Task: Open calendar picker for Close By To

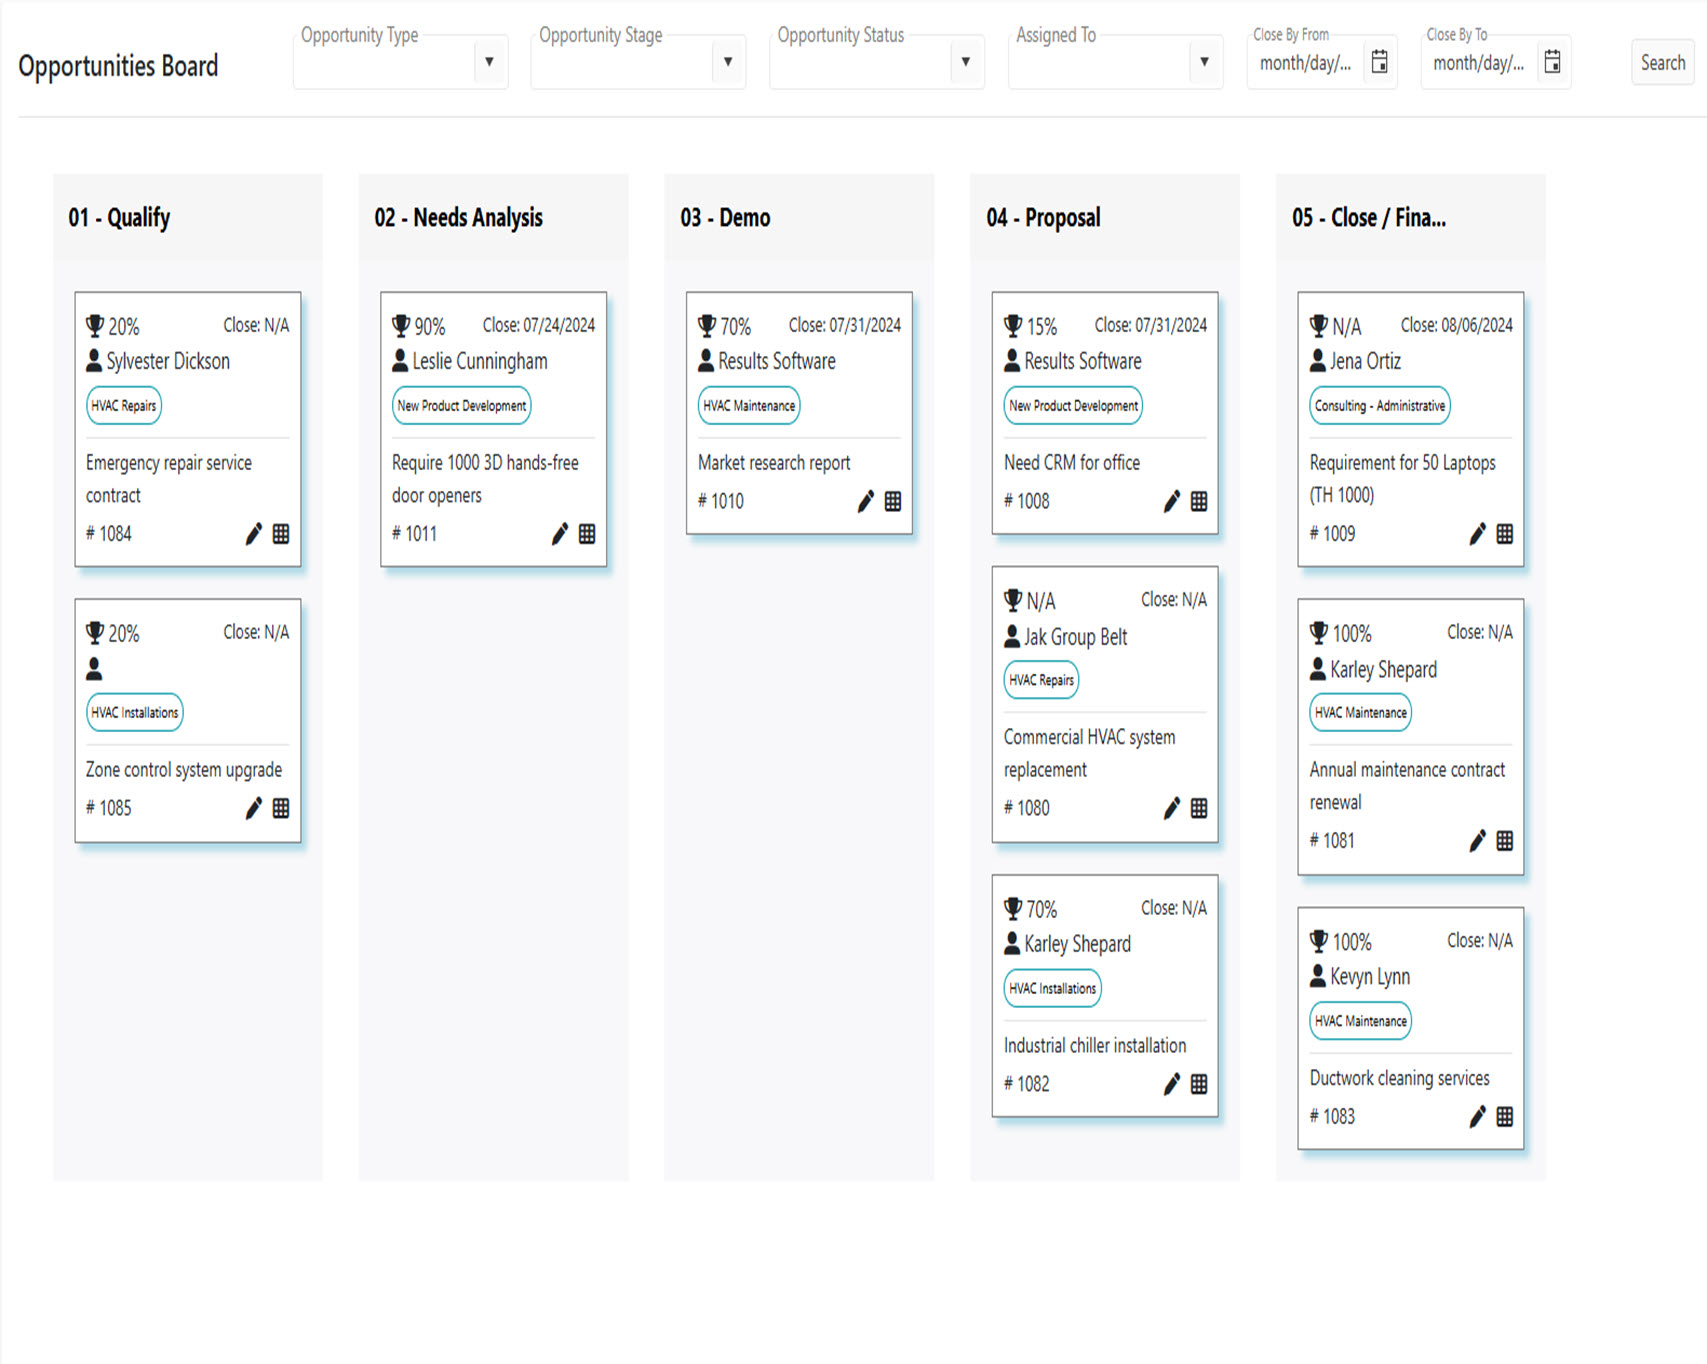Action: pyautogui.click(x=1552, y=62)
